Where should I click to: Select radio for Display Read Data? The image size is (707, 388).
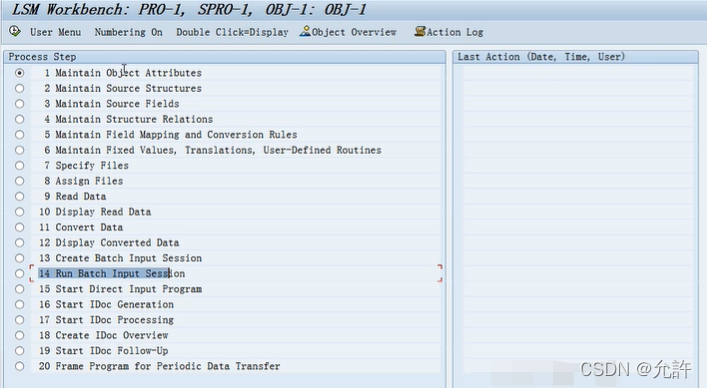(19, 212)
